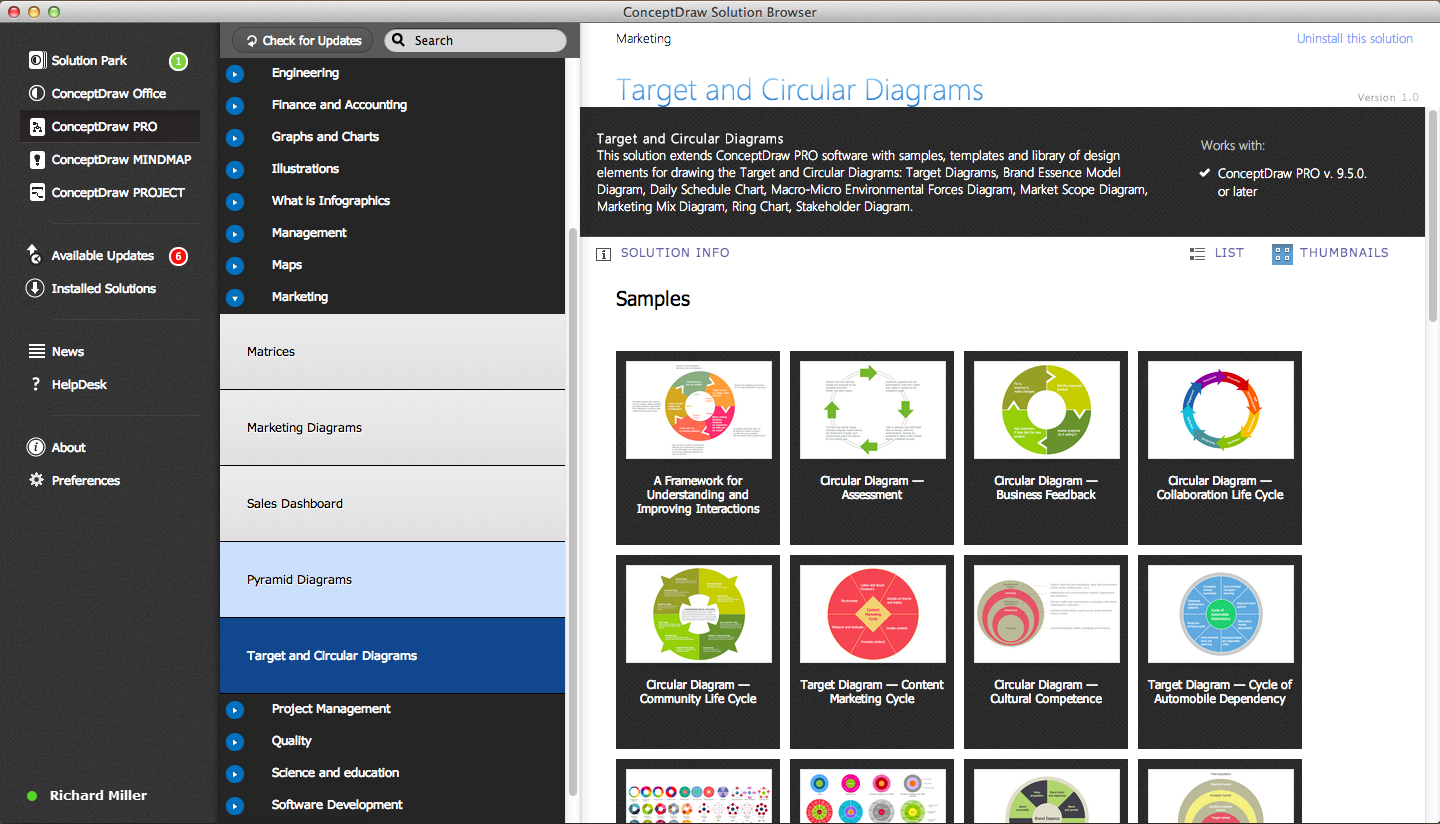1440x824 pixels.
Task: Click the ConceptDraw Office icon
Action: pos(37,94)
